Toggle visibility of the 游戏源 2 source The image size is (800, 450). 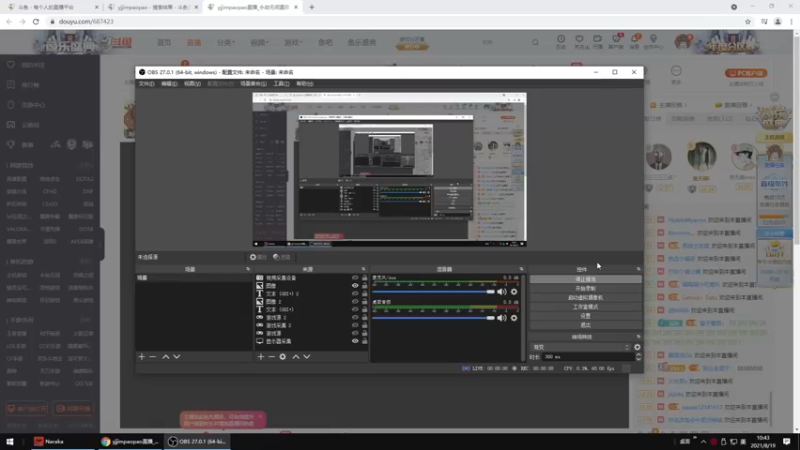[355, 317]
